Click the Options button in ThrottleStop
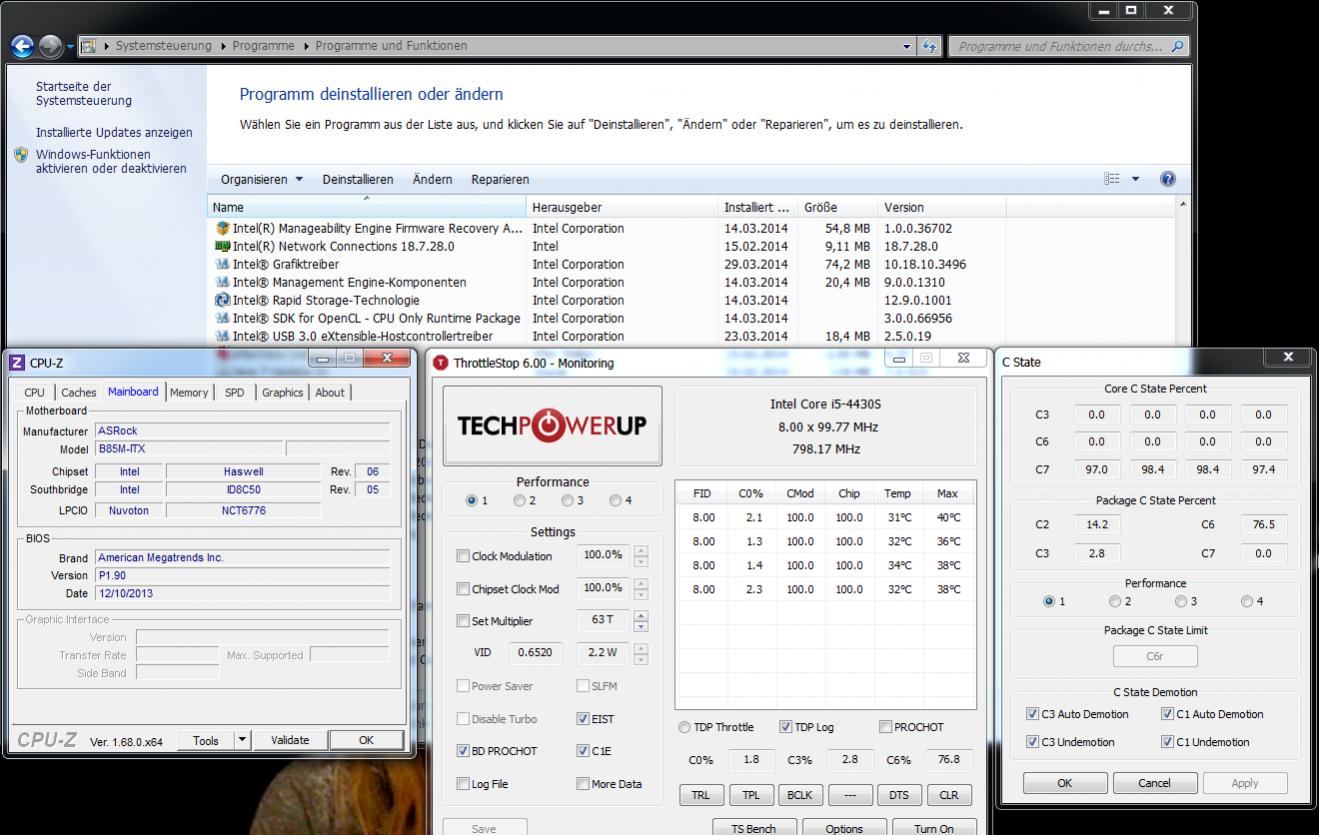This screenshot has height=835, width=1319. click(844, 829)
